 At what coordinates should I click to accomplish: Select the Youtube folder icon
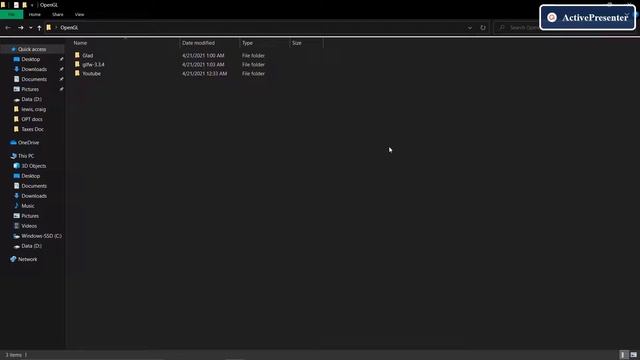tap(77, 73)
